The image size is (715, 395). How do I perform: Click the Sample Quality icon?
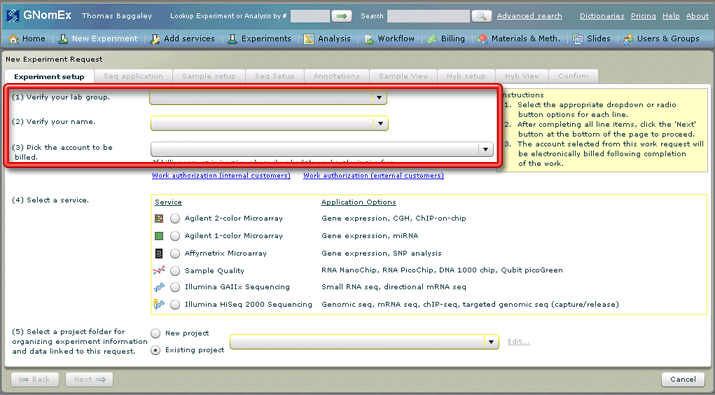(159, 270)
